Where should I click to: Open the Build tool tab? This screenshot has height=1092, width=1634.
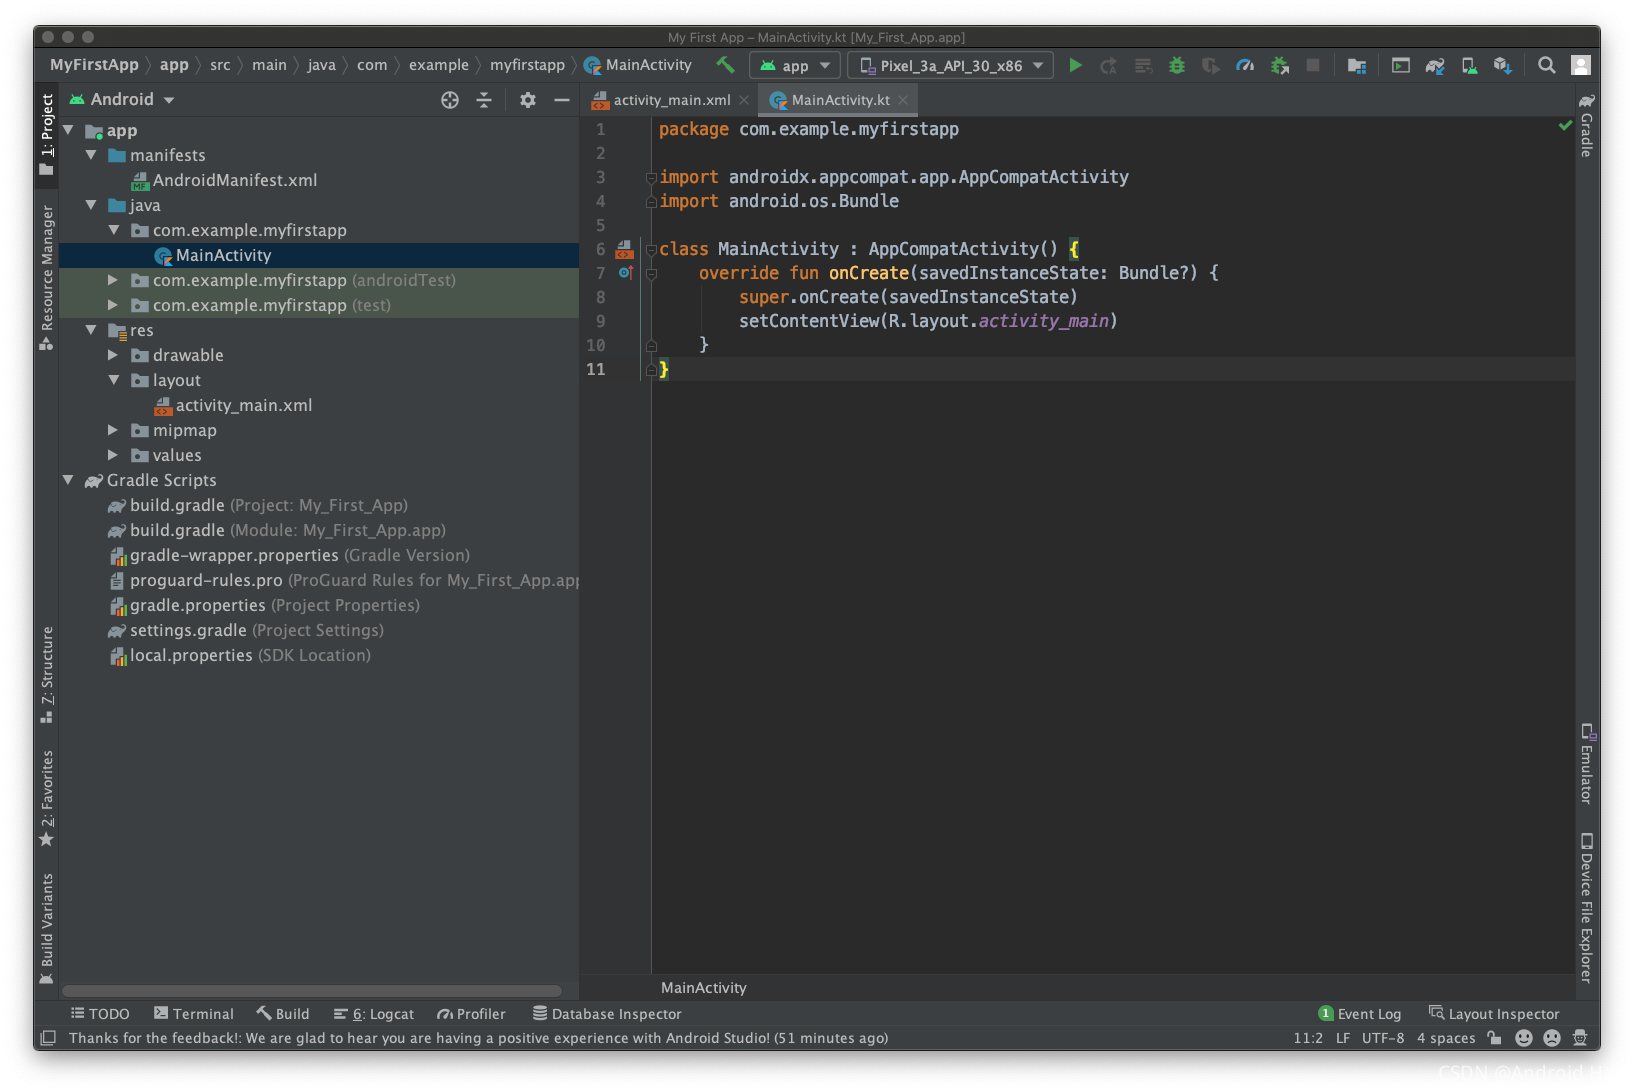pyautogui.click(x=282, y=1014)
